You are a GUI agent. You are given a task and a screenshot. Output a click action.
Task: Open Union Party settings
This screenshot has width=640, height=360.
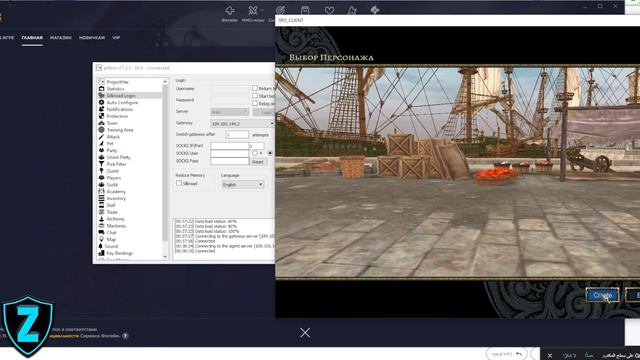[x=118, y=157]
